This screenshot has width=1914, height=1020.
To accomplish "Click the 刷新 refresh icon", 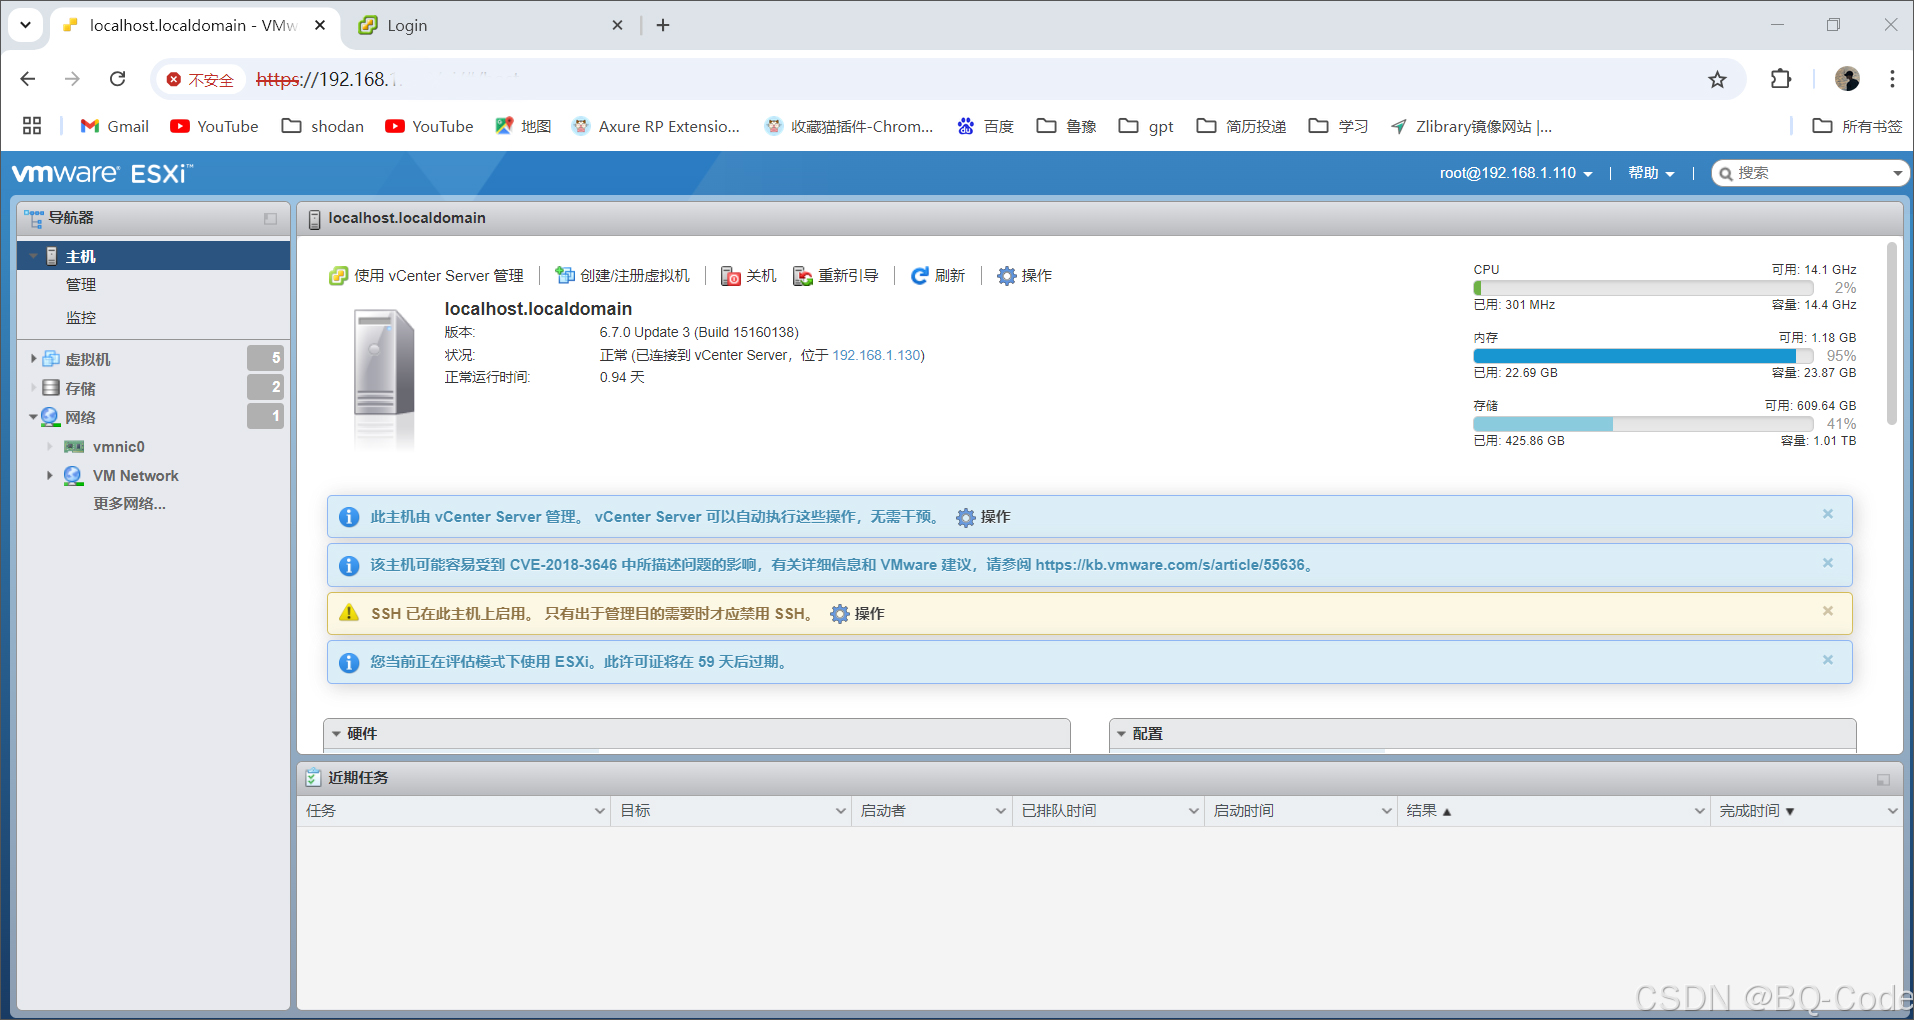I will [x=920, y=275].
